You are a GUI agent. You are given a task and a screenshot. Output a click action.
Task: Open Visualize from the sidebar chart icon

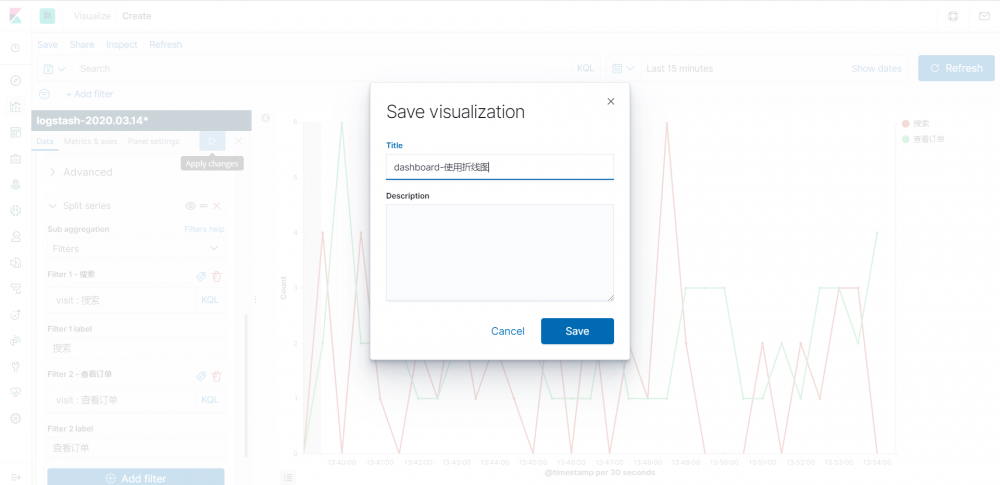[16, 107]
